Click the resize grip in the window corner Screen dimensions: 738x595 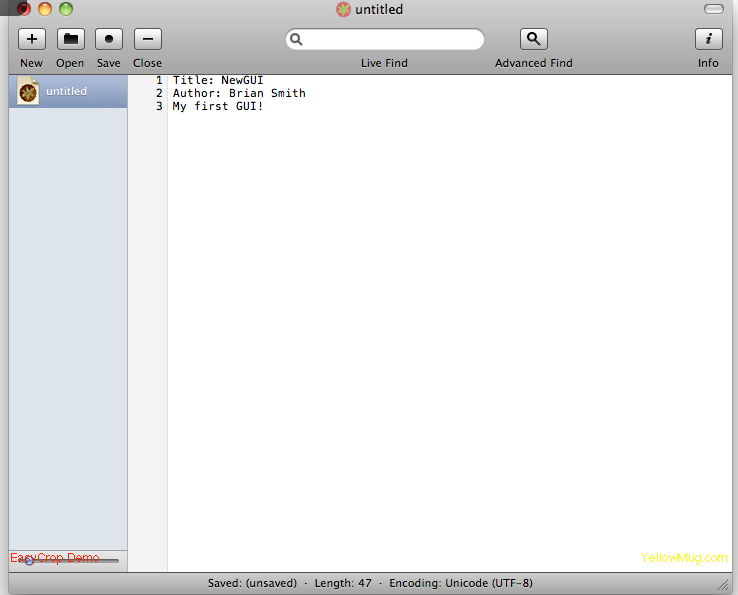point(722,584)
